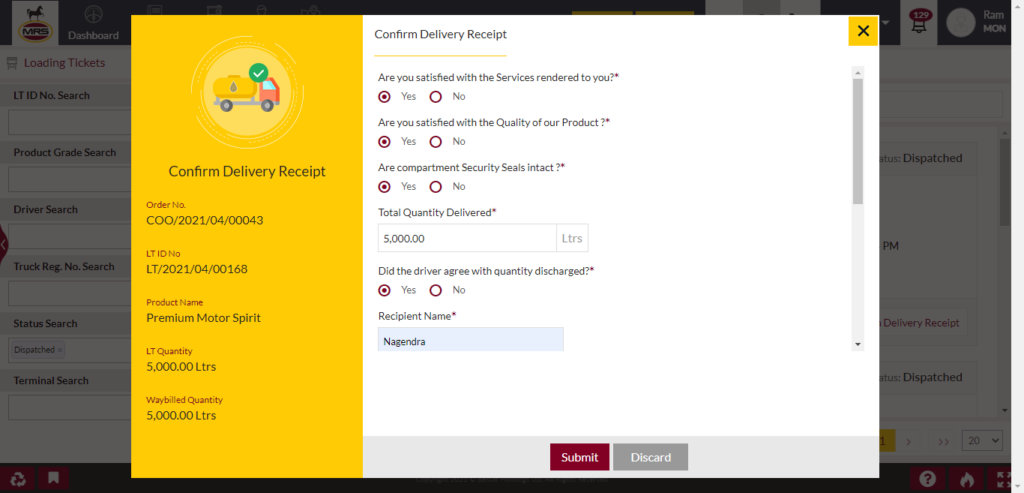Open the page size dropdown showing 20

pos(982,441)
